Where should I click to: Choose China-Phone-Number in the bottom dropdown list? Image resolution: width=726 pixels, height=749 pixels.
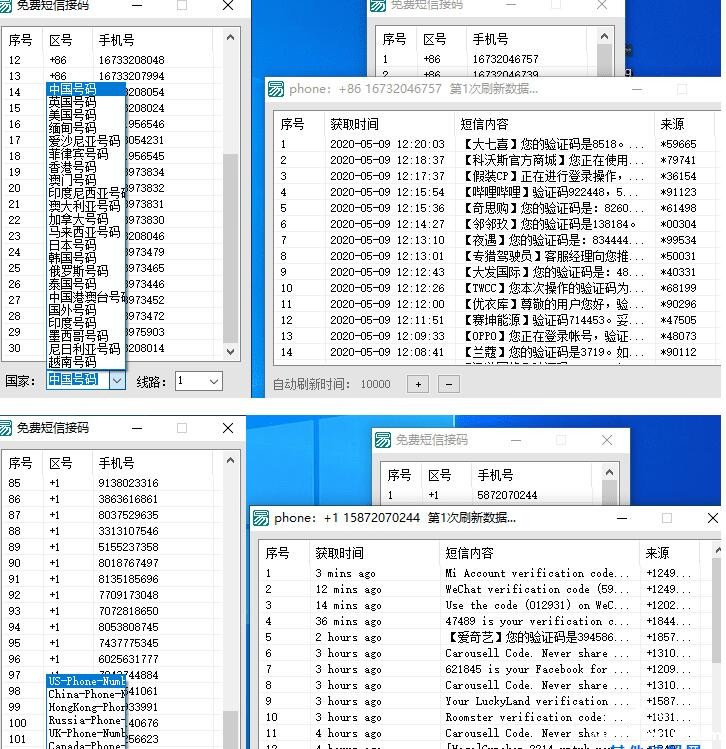(86, 694)
